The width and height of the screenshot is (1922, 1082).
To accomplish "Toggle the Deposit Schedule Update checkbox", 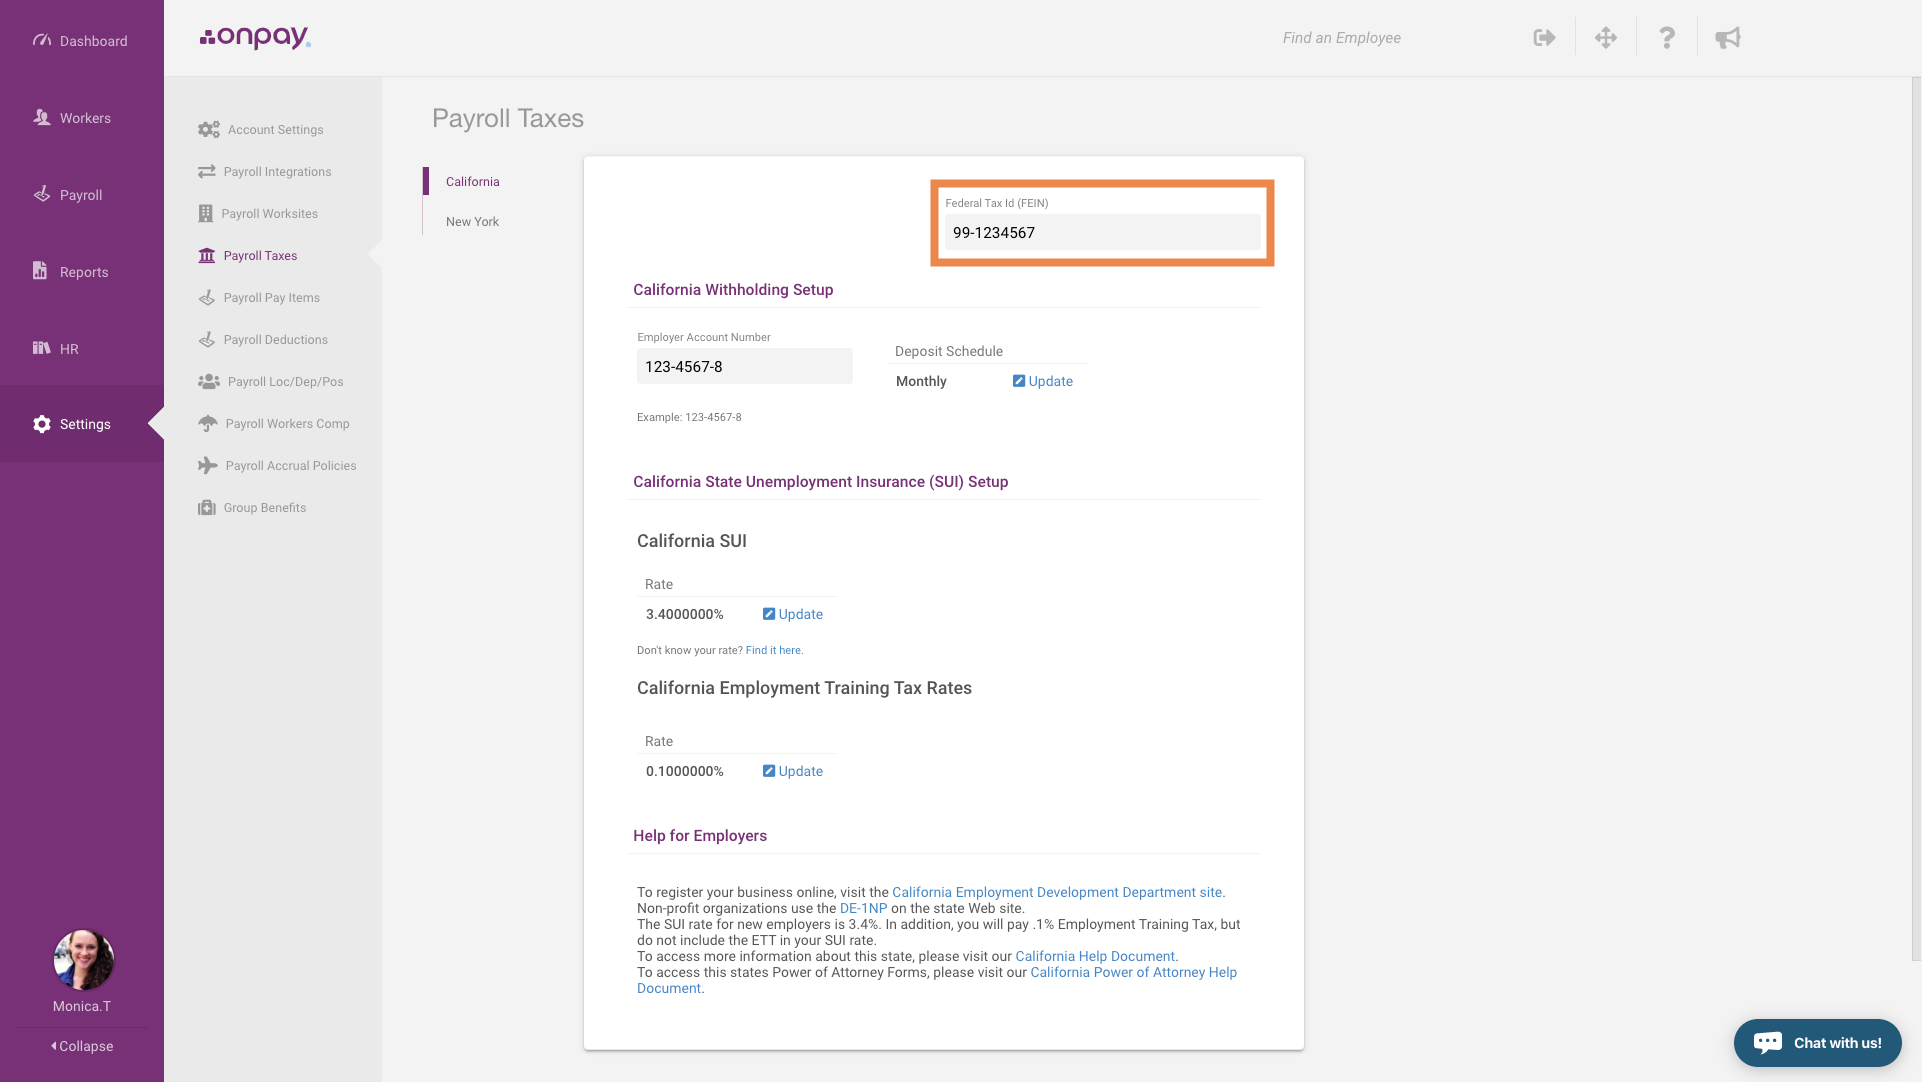I will point(1019,381).
